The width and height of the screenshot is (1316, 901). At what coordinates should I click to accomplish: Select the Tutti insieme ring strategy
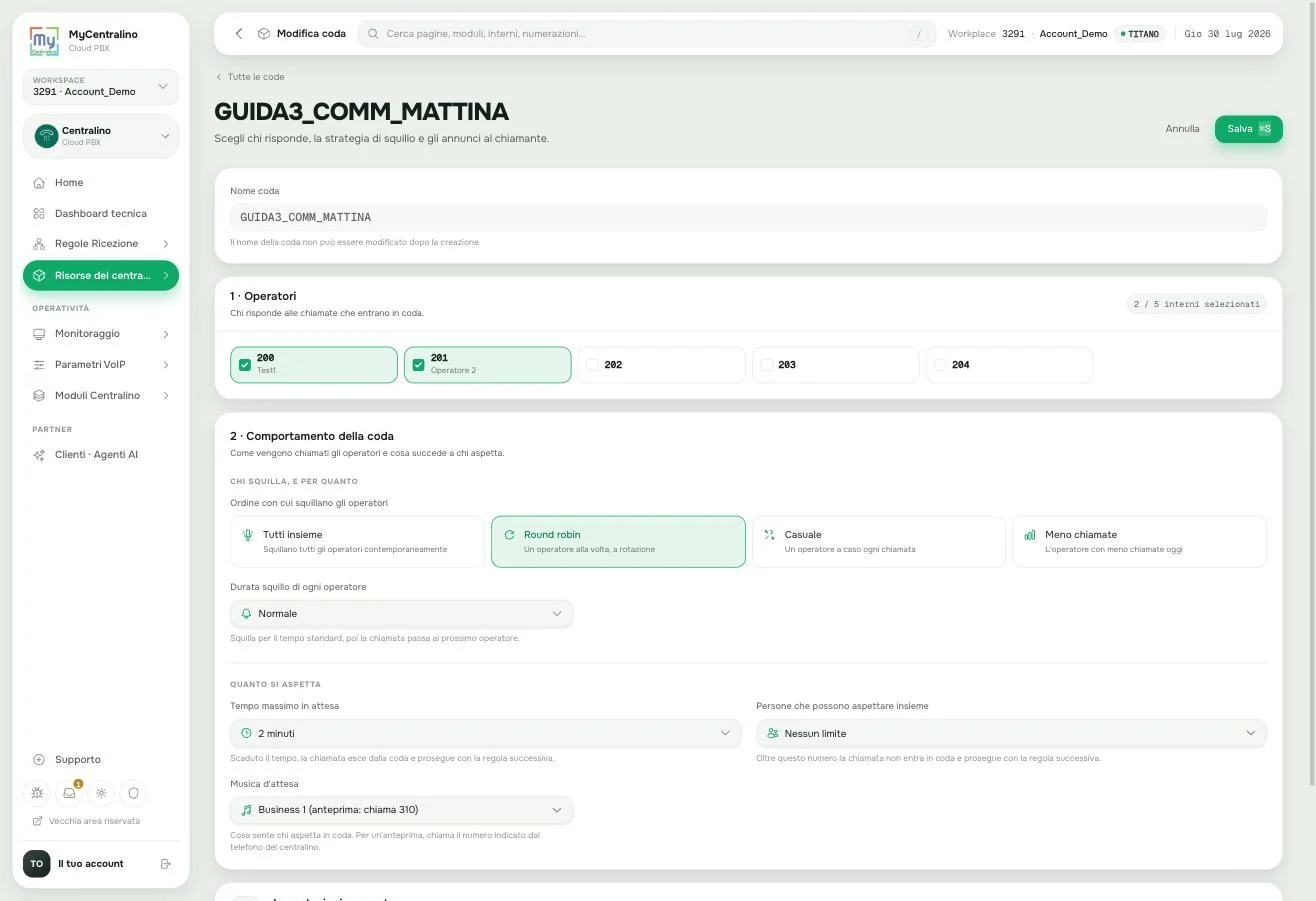357,542
